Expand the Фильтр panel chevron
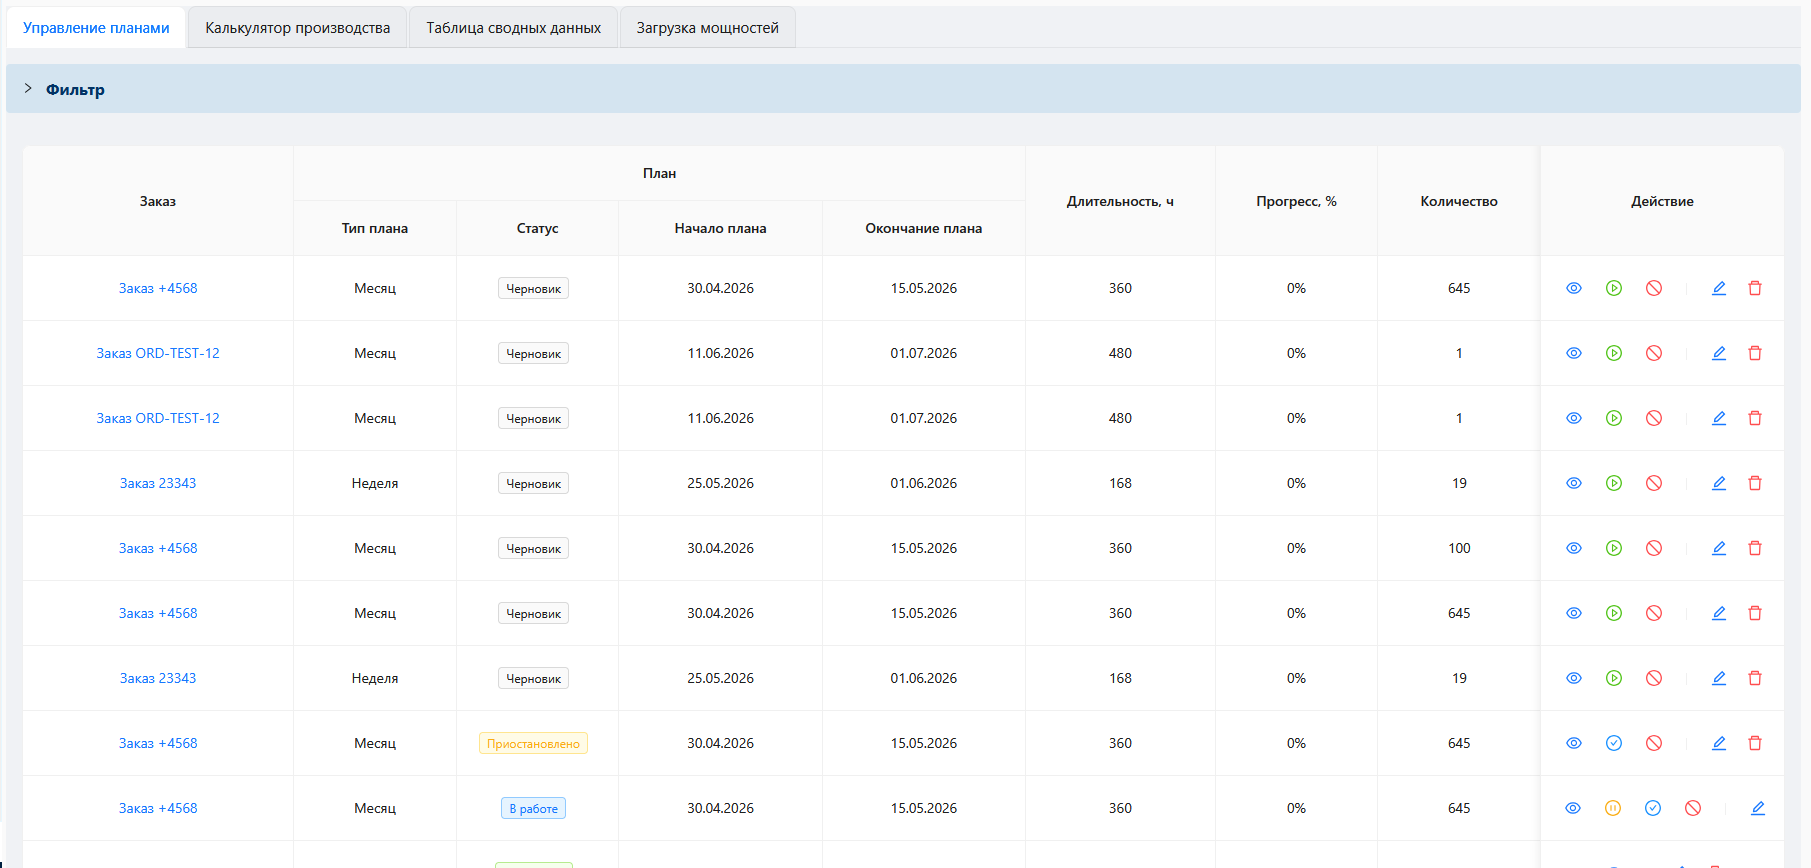This screenshot has width=1811, height=868. (28, 89)
